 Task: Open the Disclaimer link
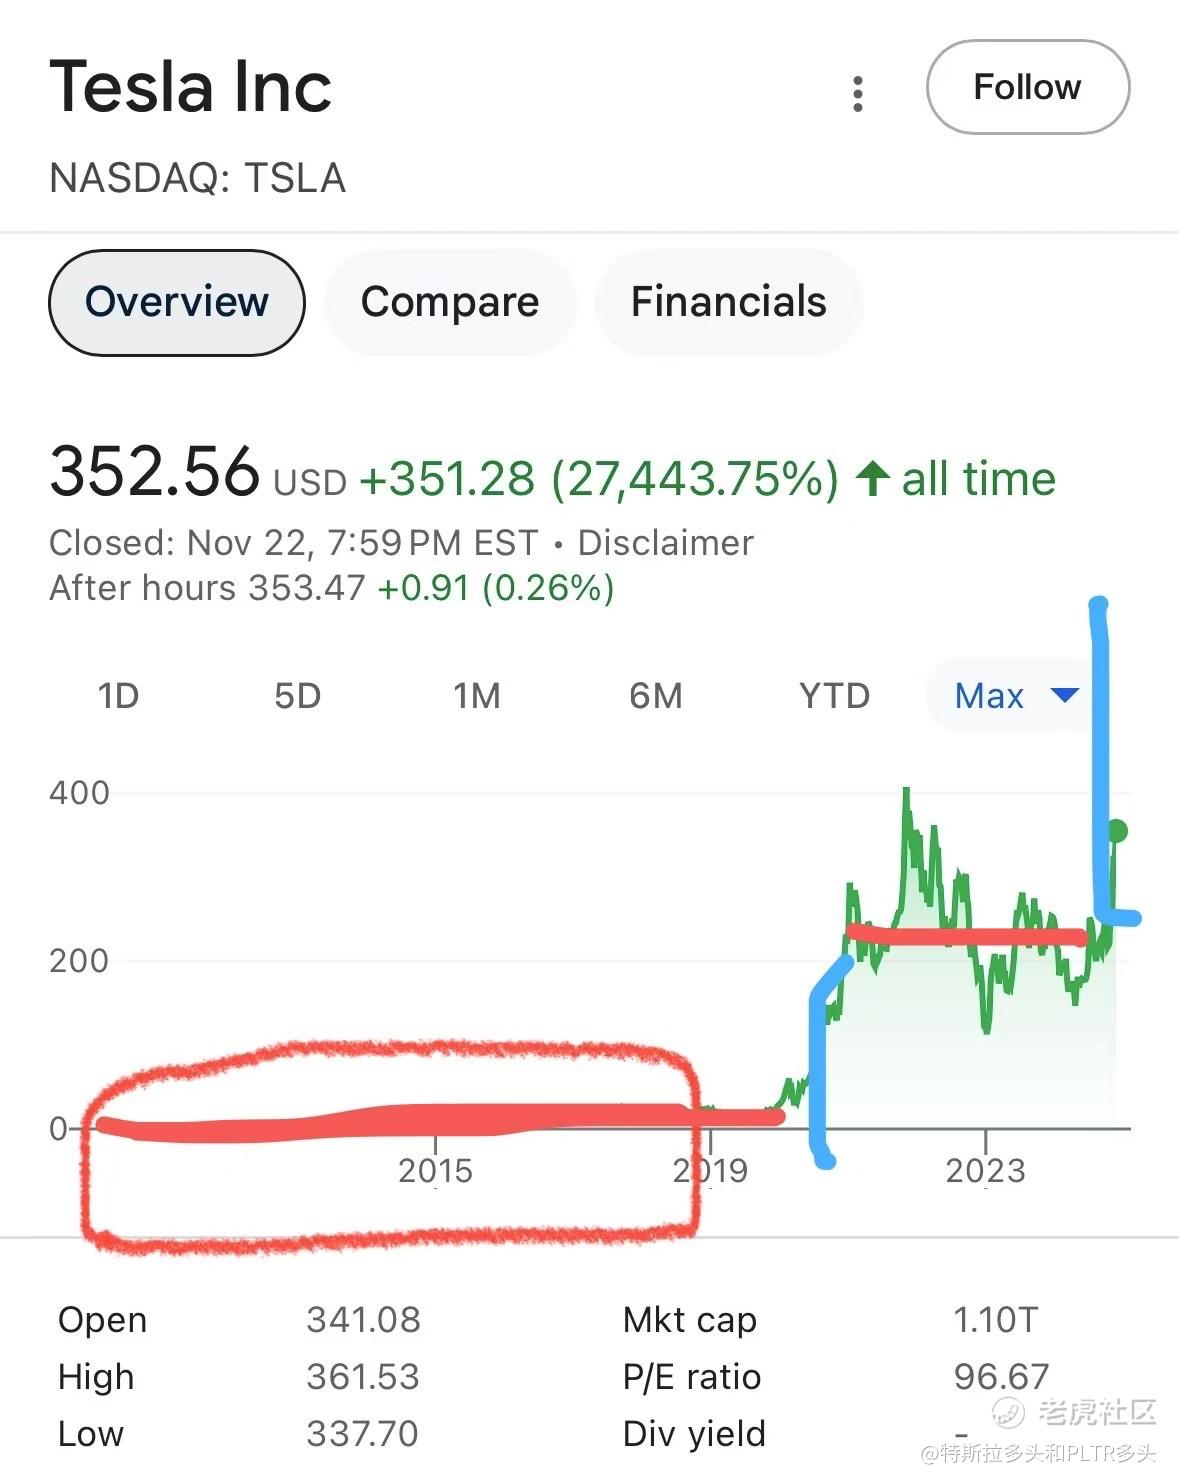click(665, 543)
